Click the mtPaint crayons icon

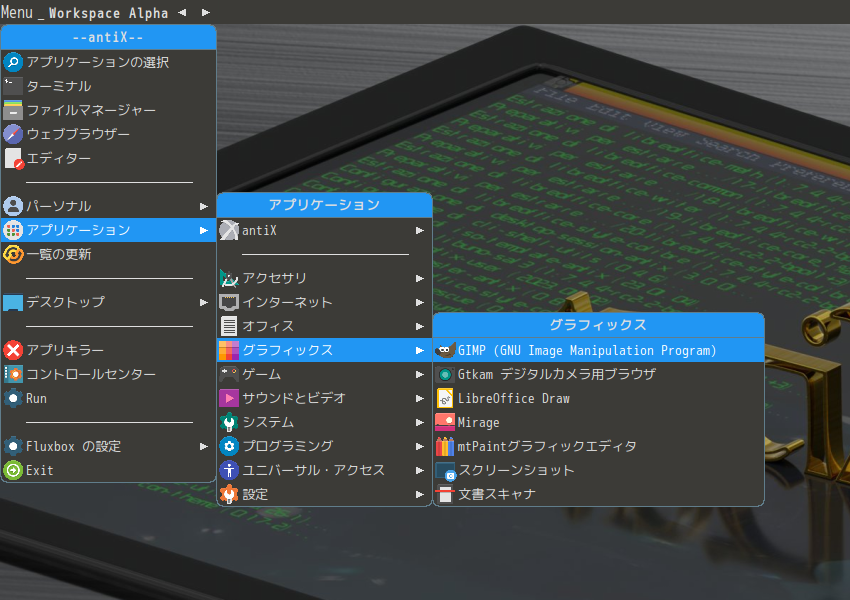click(x=445, y=446)
